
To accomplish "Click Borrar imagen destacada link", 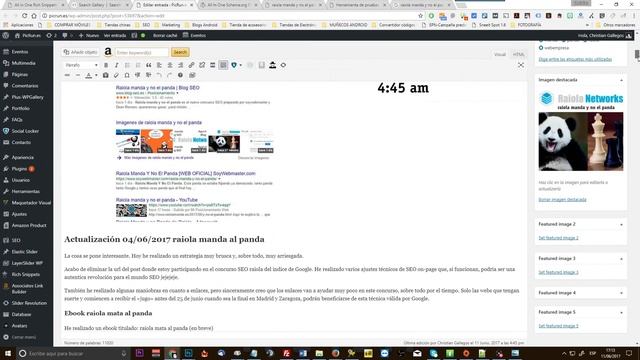I will 562,200.
